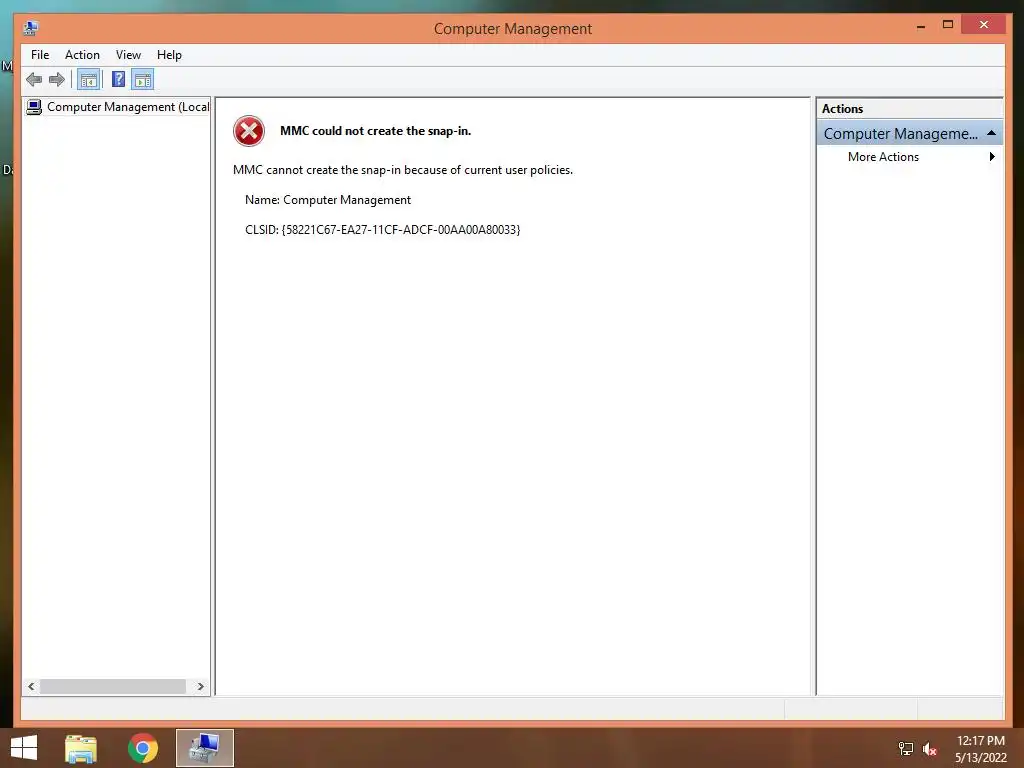
Task: Maximize the Computer Management window
Action: [948, 25]
